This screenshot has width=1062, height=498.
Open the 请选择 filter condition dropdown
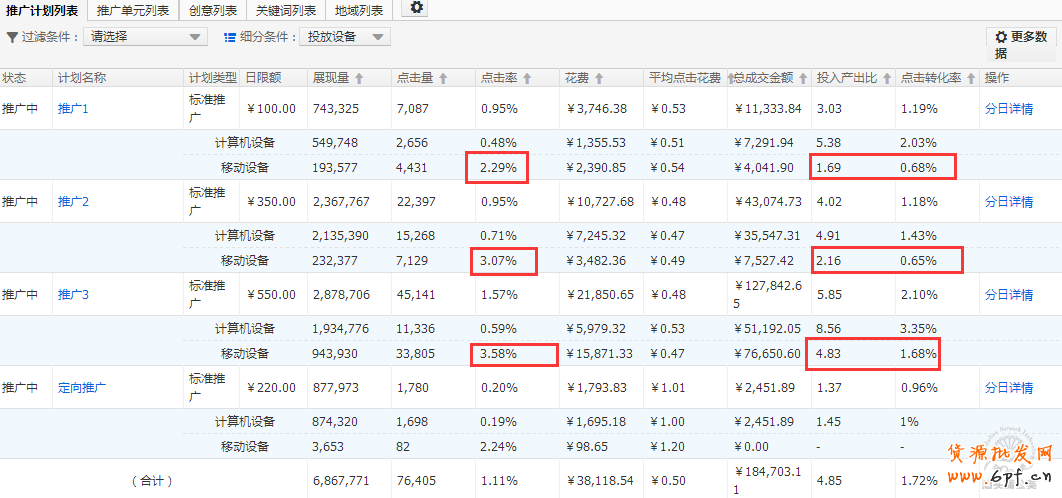(145, 37)
